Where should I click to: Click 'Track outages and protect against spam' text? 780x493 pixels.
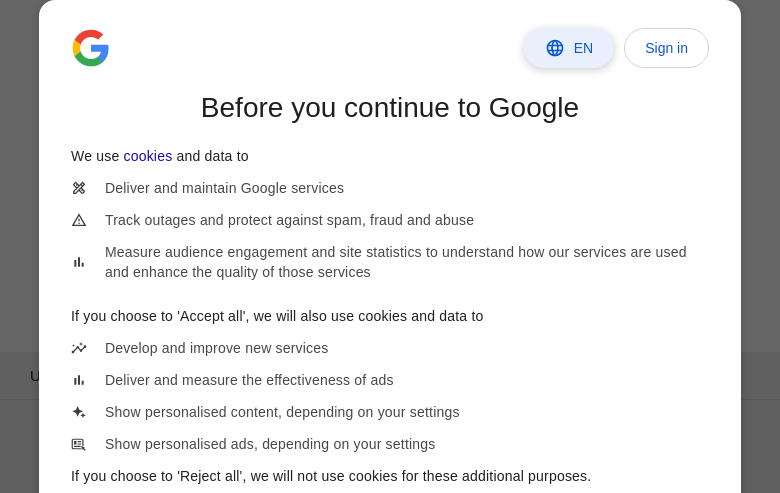coord(289,220)
